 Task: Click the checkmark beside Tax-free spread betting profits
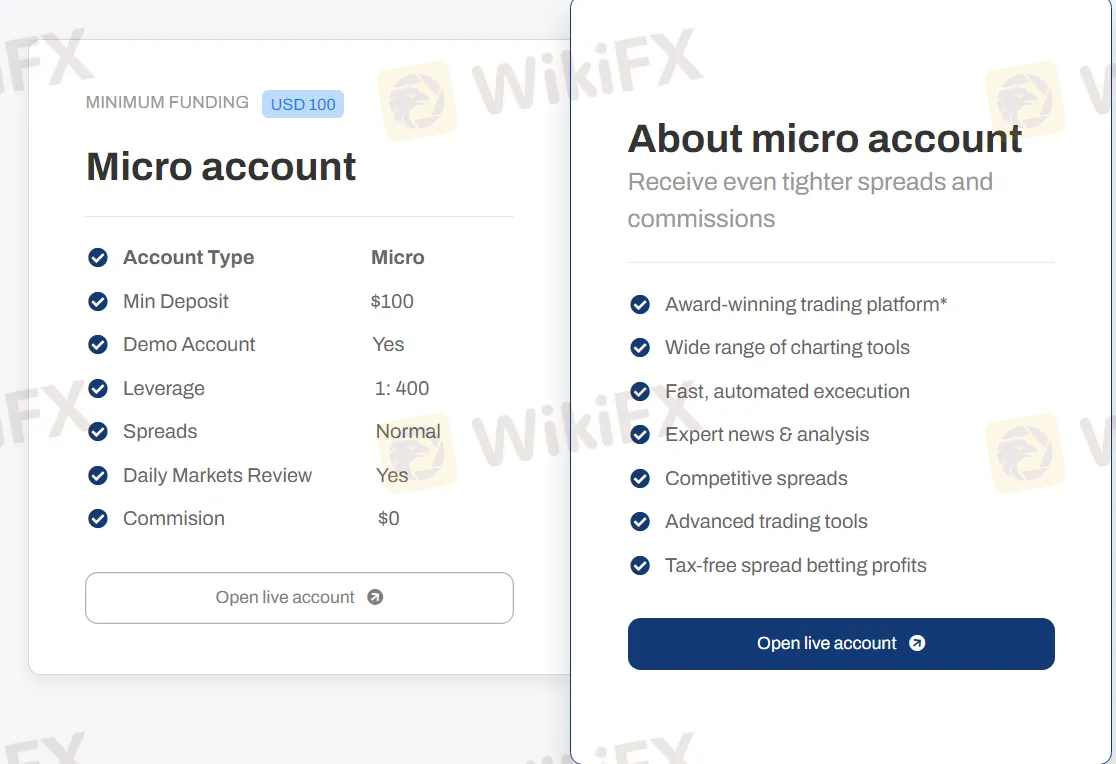(639, 565)
